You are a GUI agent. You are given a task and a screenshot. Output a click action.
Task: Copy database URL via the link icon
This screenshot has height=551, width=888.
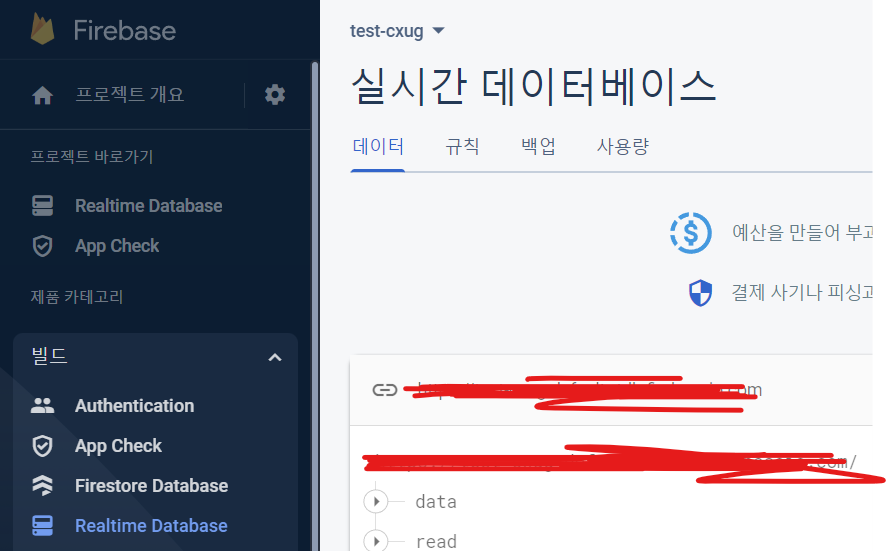pyautogui.click(x=385, y=390)
